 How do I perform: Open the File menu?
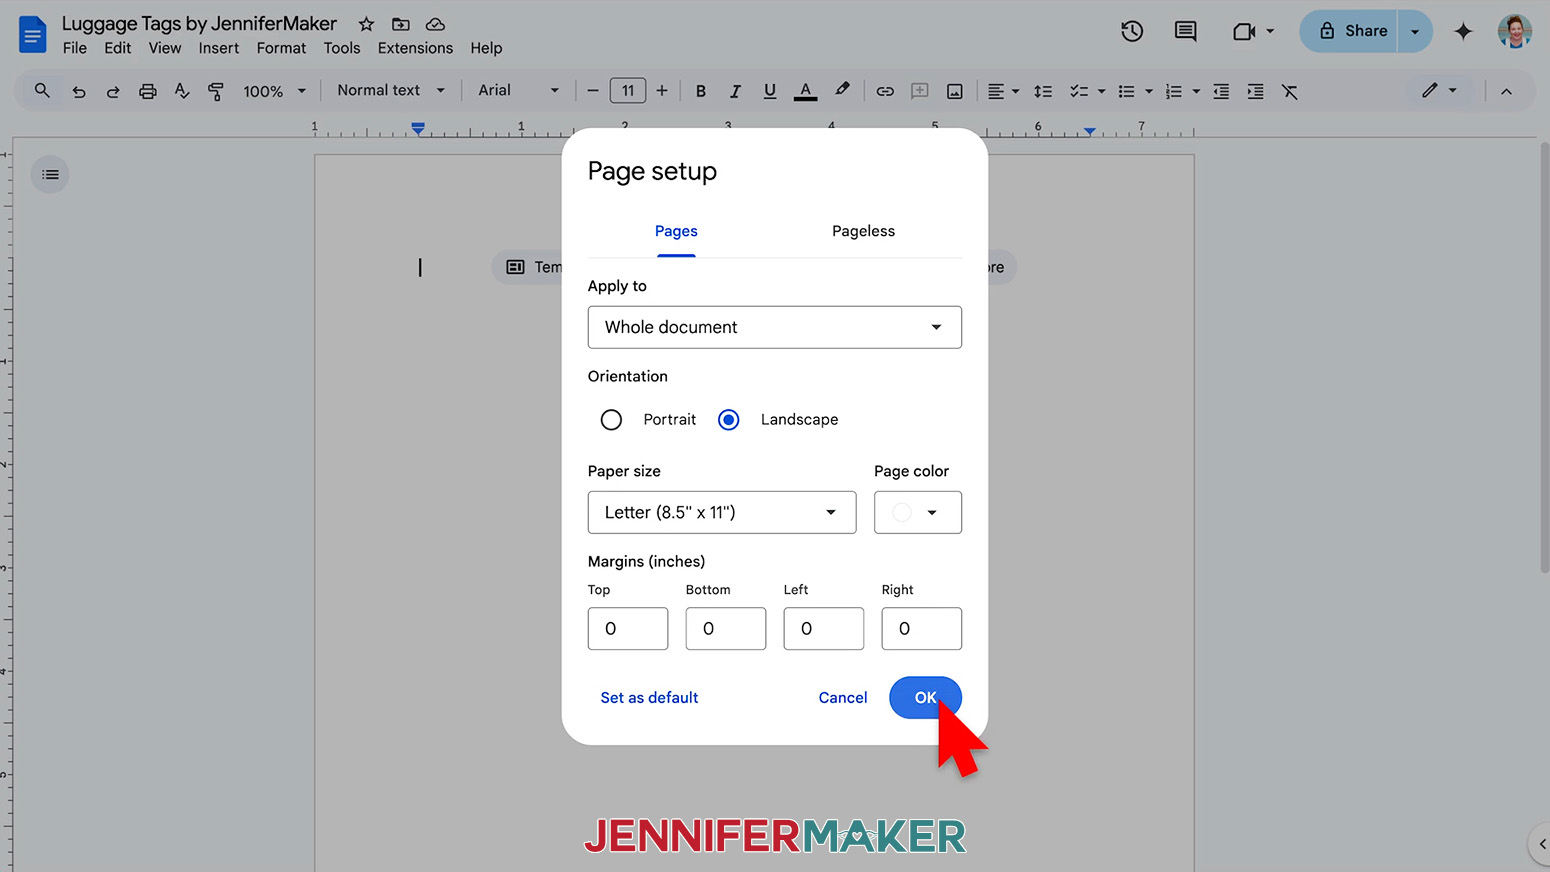[75, 48]
